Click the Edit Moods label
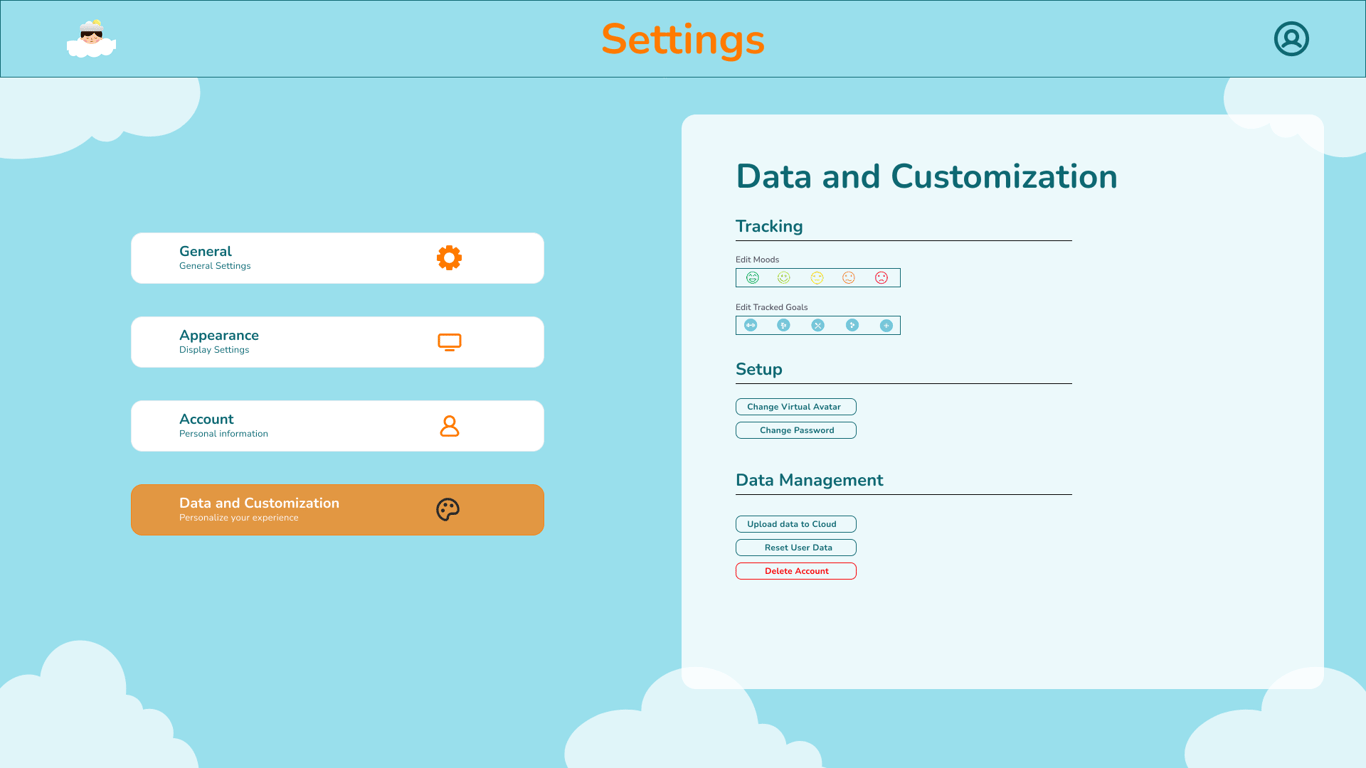Screen dimensions: 1366x768 point(757,260)
